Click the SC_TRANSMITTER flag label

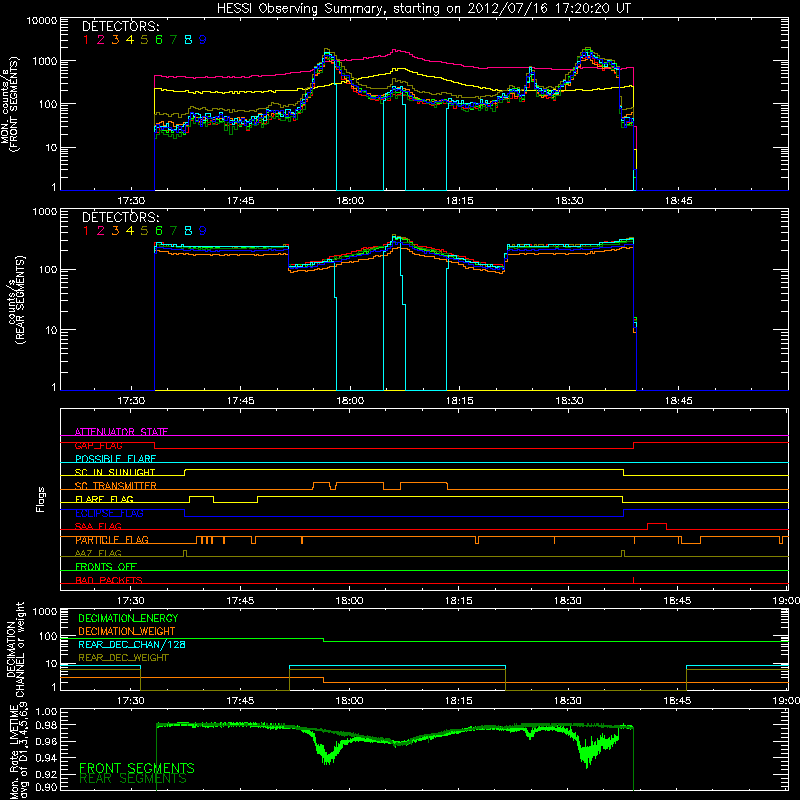click(x=116, y=486)
